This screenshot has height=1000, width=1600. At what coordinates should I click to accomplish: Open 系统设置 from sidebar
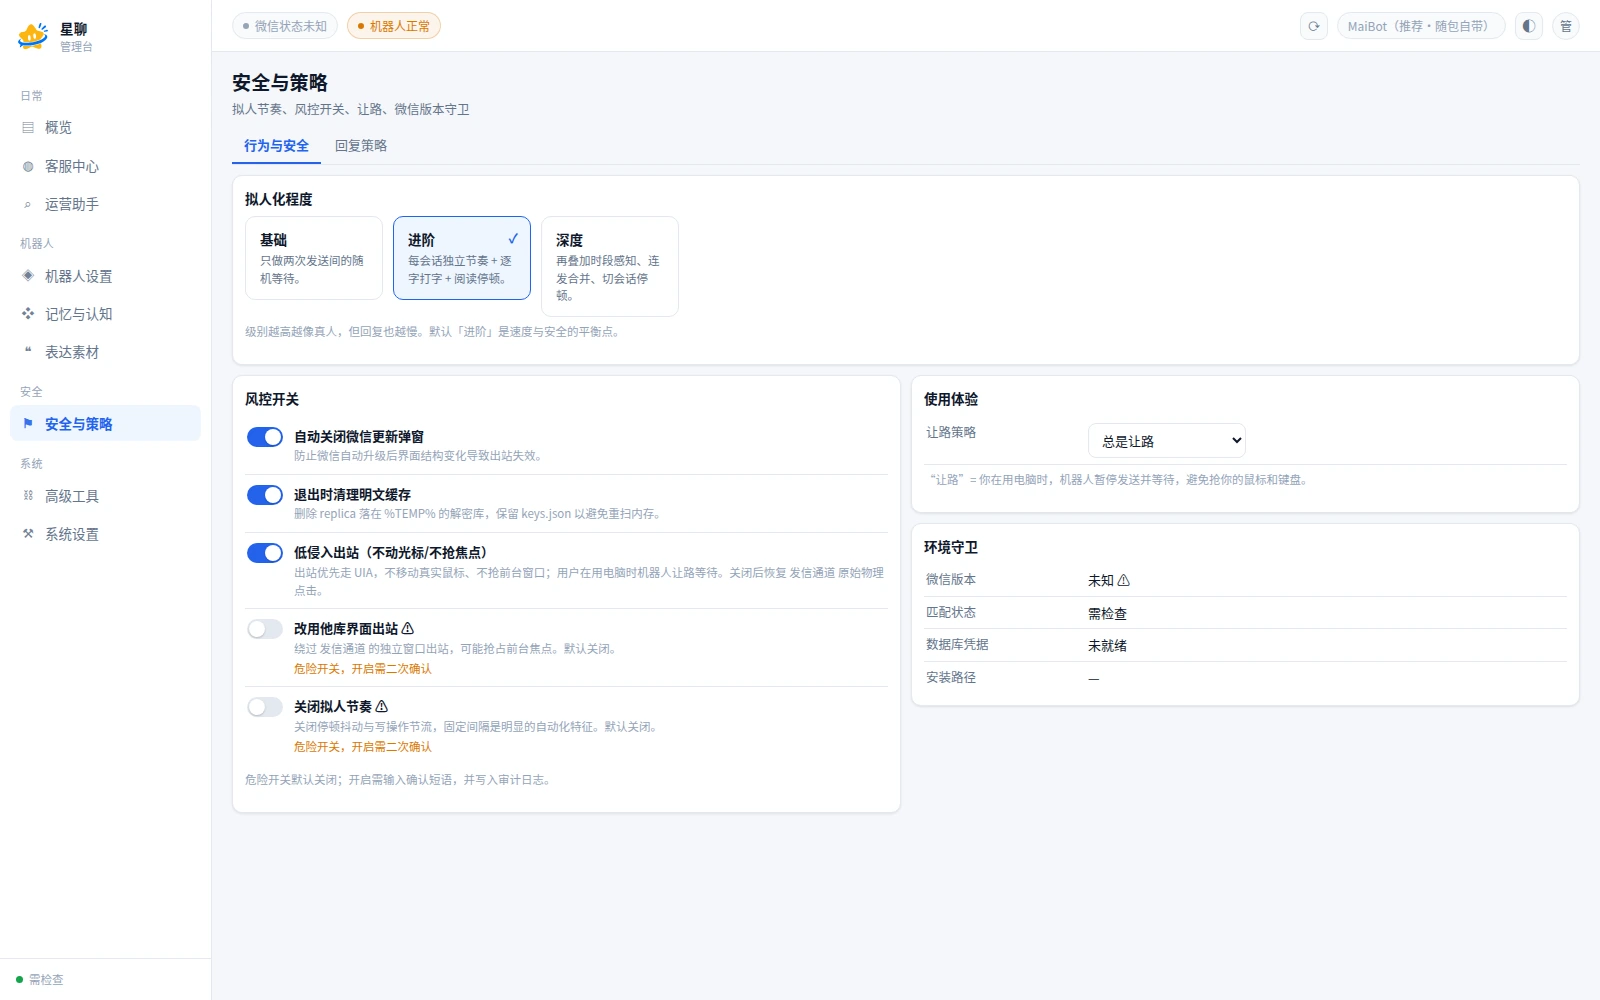coord(105,534)
